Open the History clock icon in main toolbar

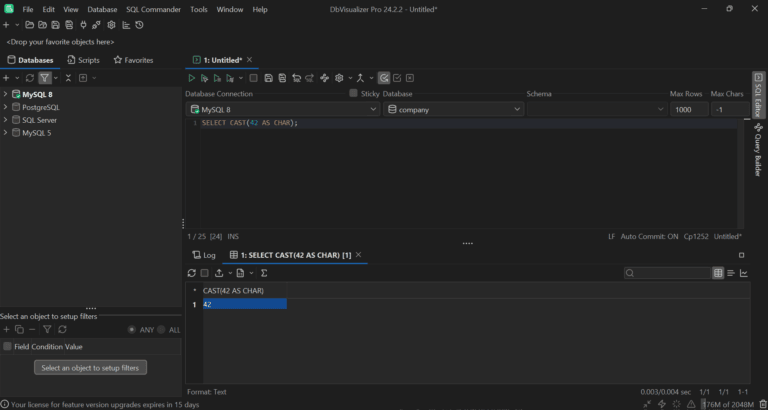140,25
